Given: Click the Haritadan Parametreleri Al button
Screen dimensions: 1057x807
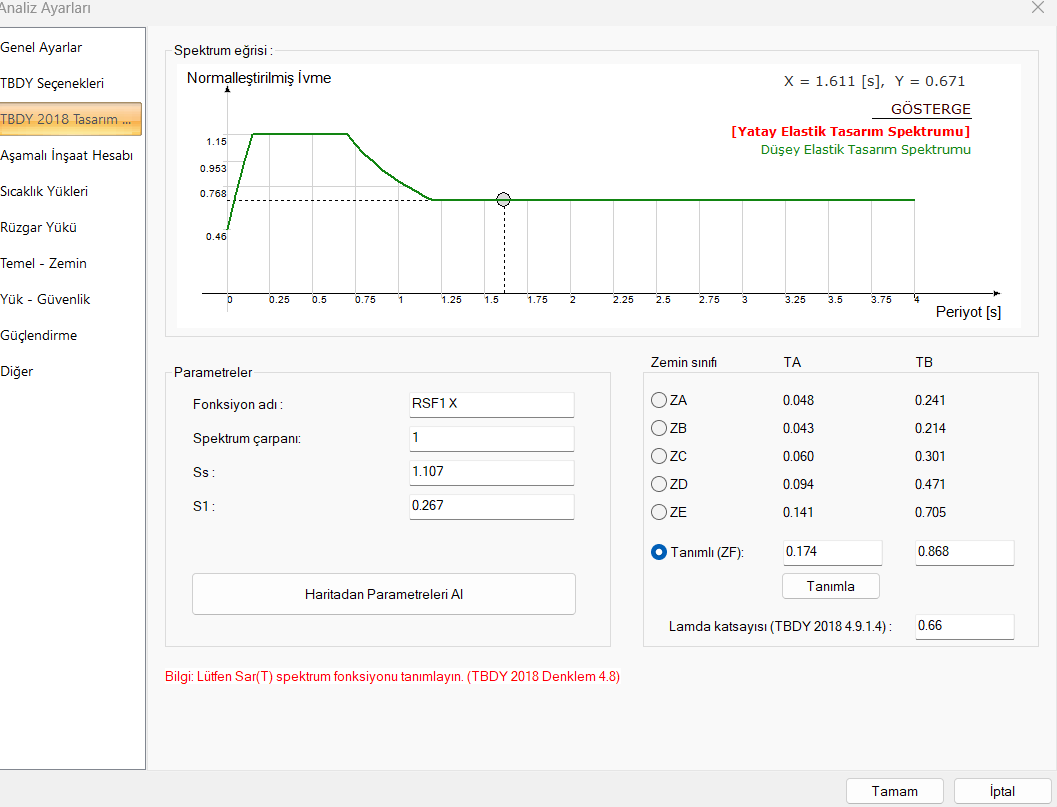Looking at the screenshot, I should coord(384,594).
